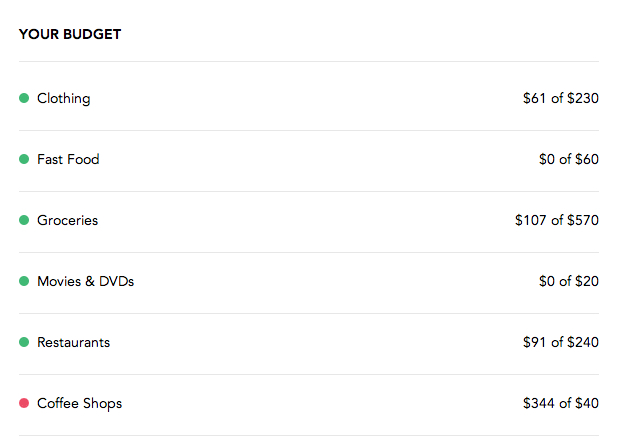Click the $570 Groceries budget limit
This screenshot has height=445, width=629.
(583, 220)
